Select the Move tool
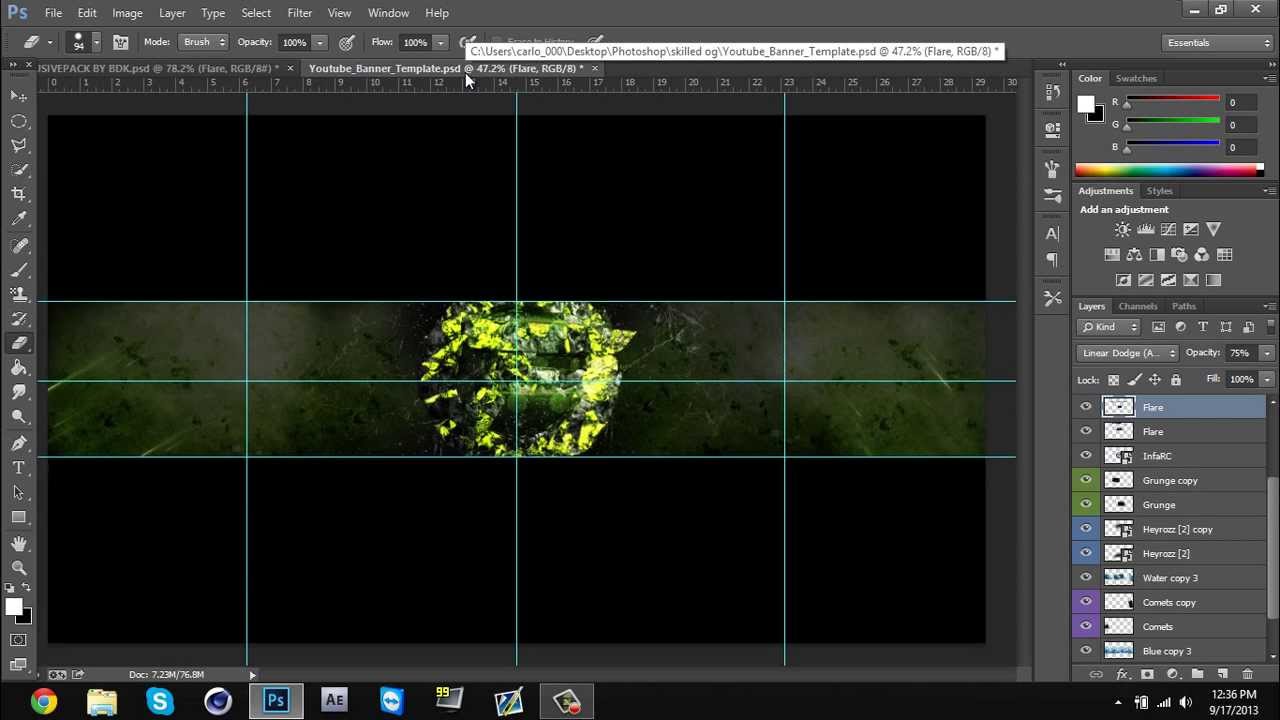Viewport: 1280px width, 720px height. click(19, 96)
